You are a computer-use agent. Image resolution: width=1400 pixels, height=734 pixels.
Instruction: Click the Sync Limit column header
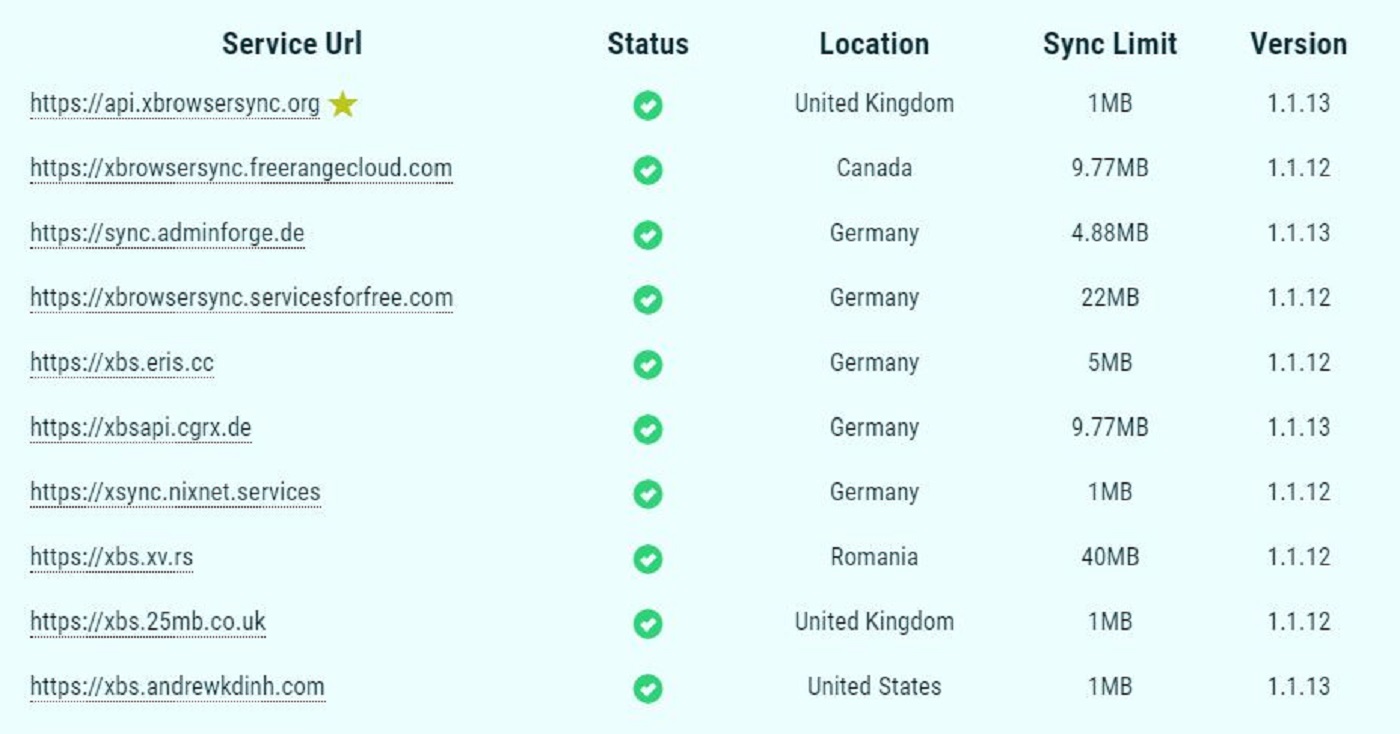1110,44
